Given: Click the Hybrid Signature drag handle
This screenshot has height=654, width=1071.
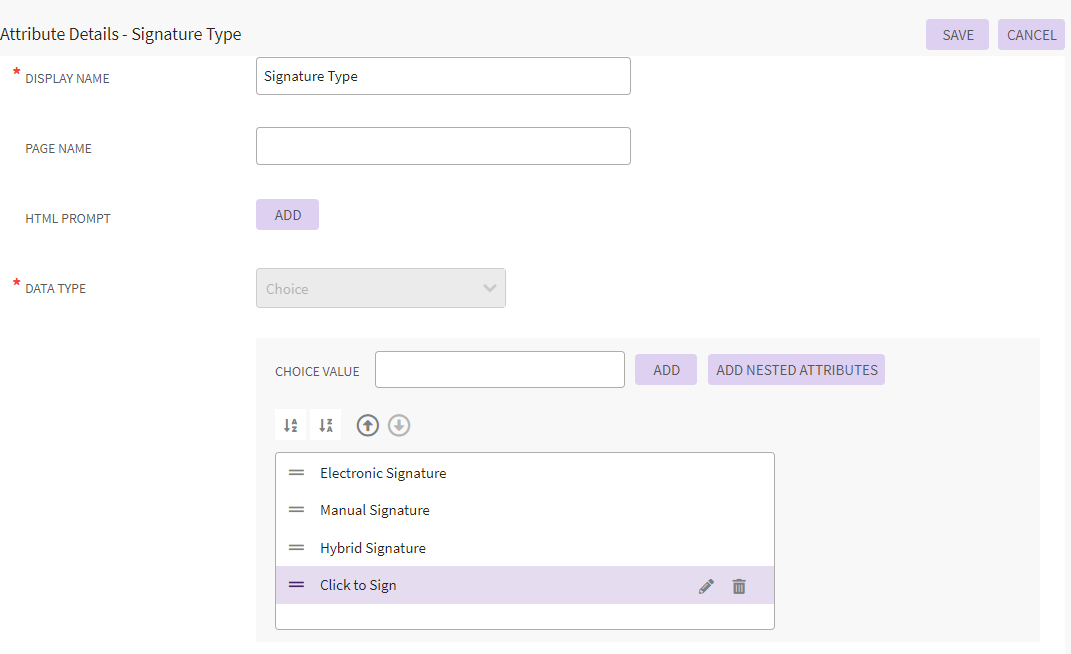Looking at the screenshot, I should [x=296, y=548].
